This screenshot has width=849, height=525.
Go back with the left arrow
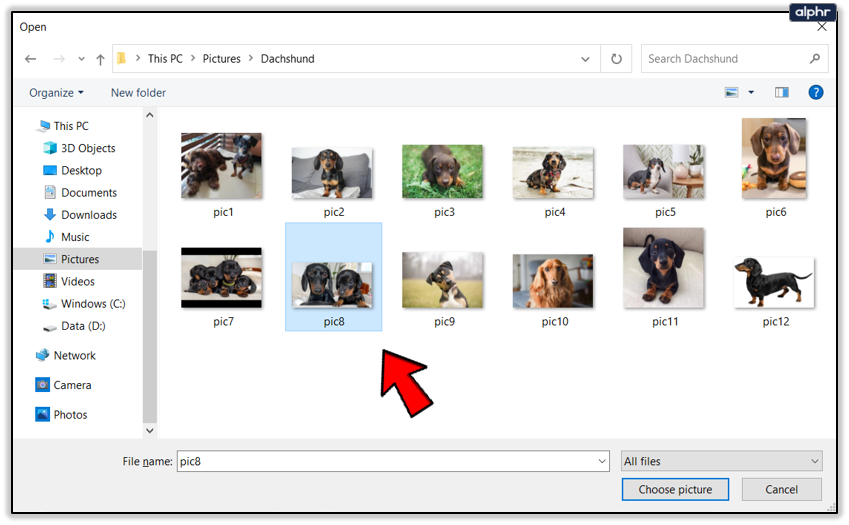pos(30,58)
